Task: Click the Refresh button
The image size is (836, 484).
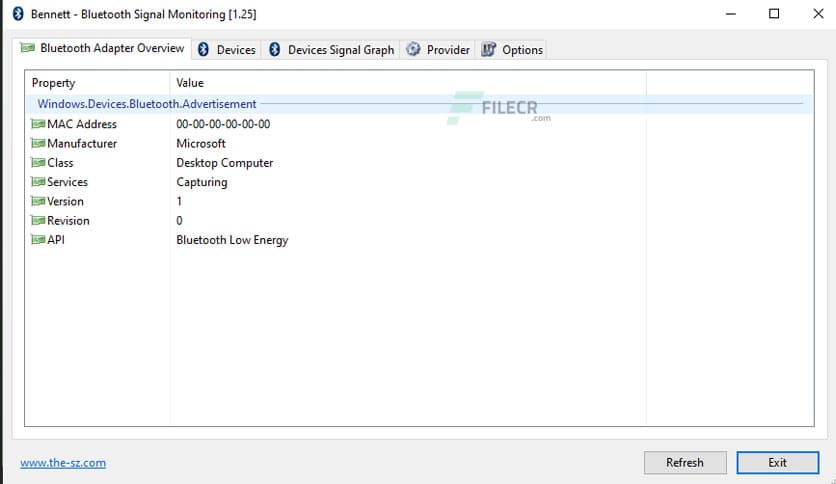Action: pyautogui.click(x=685, y=463)
